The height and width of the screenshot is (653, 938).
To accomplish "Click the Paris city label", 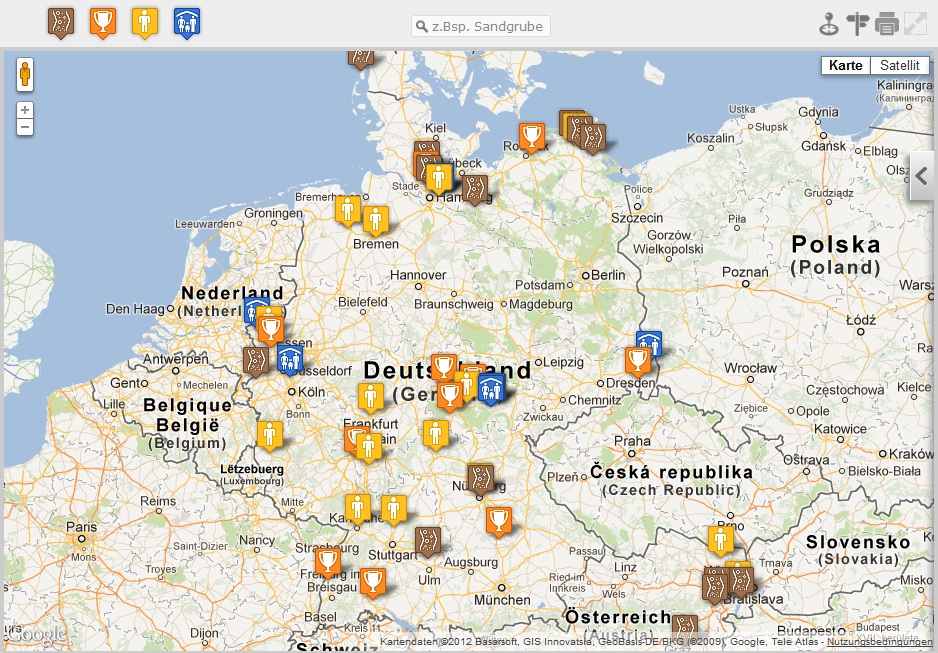I will pos(81,527).
